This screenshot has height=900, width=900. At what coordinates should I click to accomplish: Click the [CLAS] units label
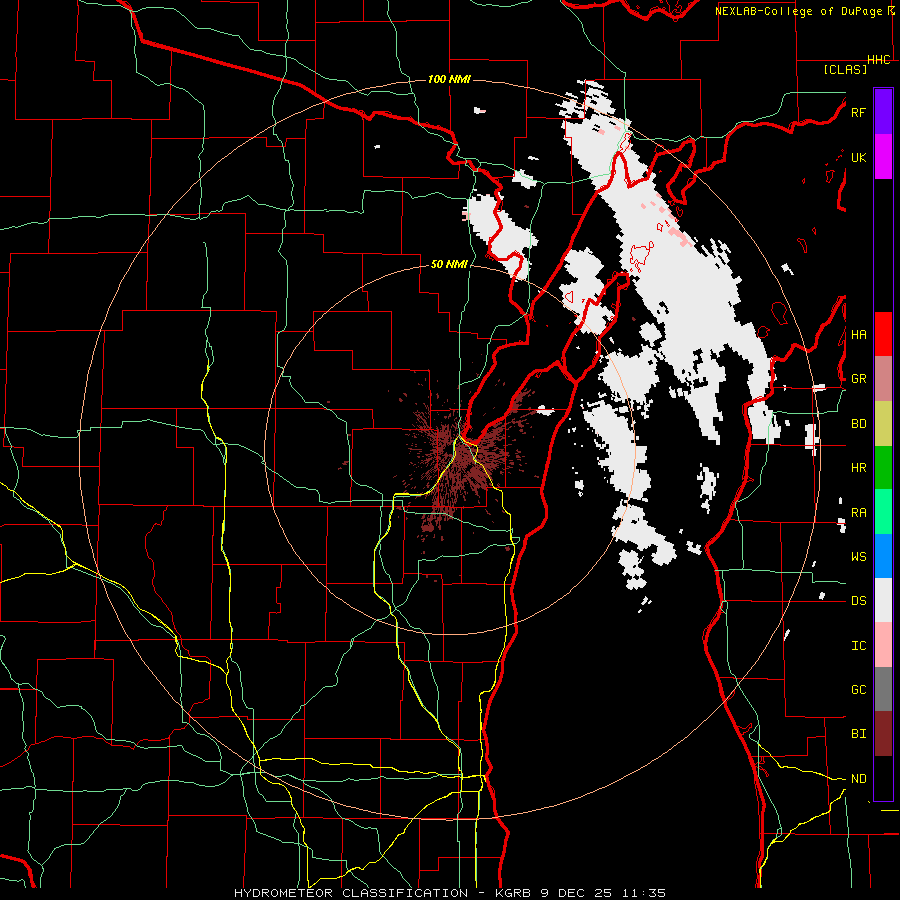coord(845,70)
